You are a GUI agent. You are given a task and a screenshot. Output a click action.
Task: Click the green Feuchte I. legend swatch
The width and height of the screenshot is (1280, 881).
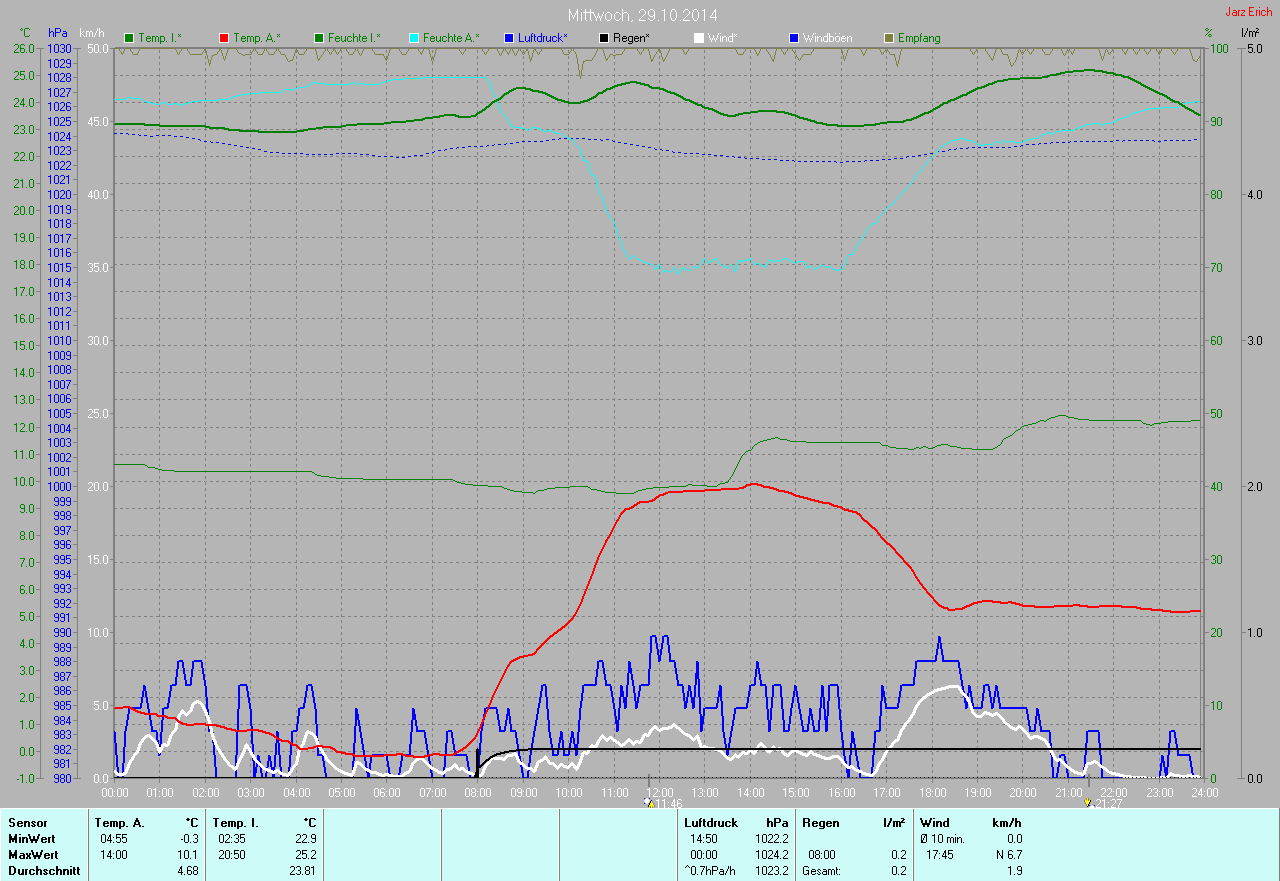pos(320,38)
